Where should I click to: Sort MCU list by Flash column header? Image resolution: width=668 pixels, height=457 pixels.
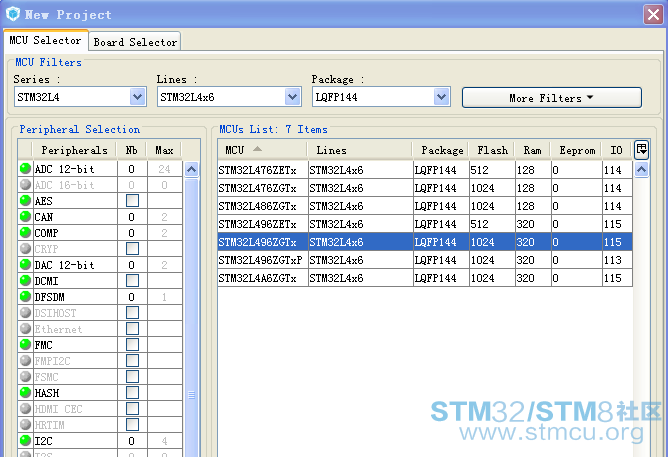pyautogui.click(x=492, y=150)
